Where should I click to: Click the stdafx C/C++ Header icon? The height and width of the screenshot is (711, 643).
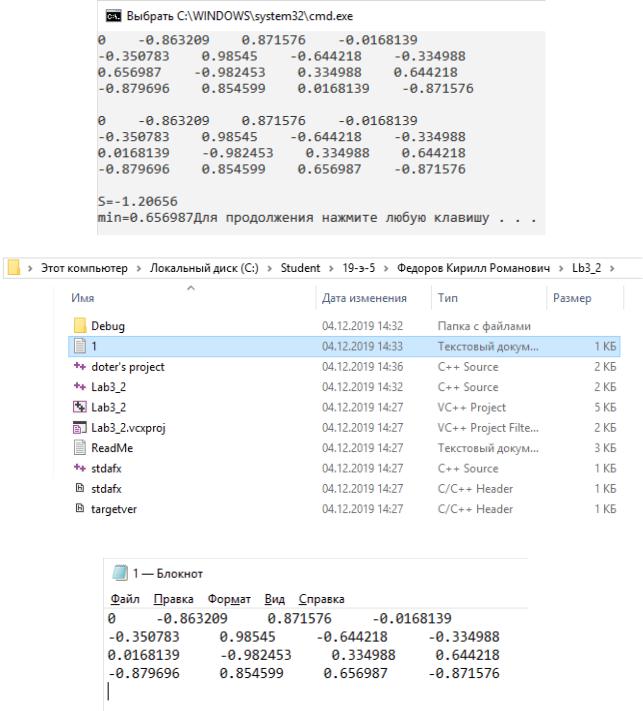[x=79, y=488]
